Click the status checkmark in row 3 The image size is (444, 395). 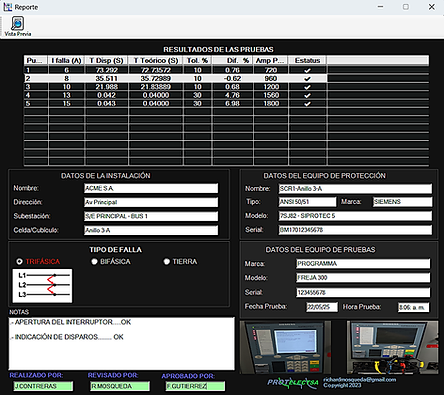[x=307, y=87]
